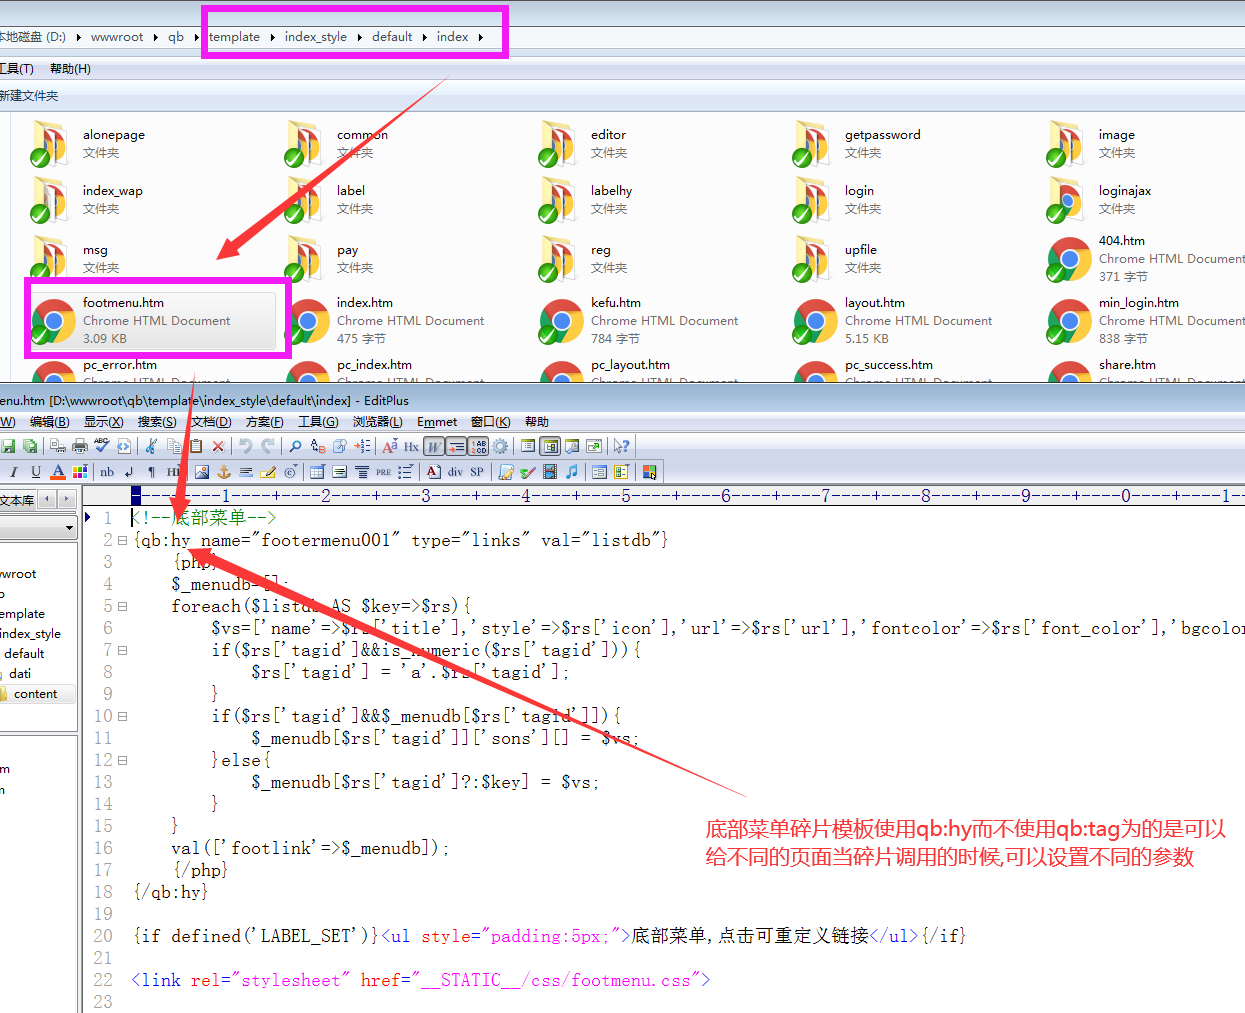This screenshot has width=1245, height=1013.
Task: Click the Insert Table icon
Action: point(317,472)
